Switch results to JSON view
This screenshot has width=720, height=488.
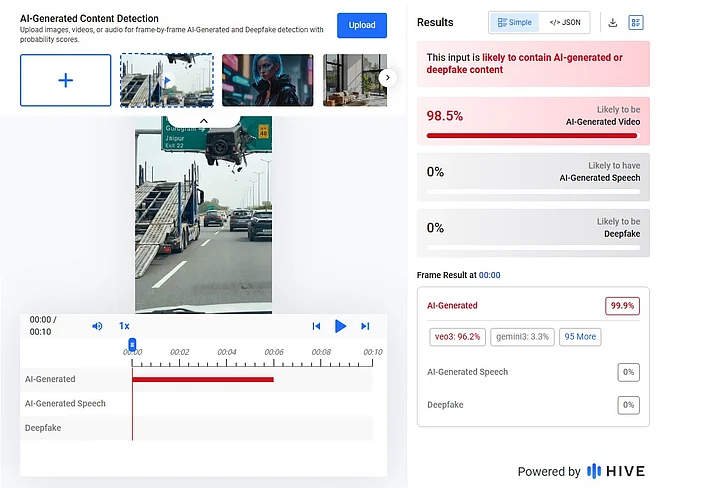tap(564, 22)
